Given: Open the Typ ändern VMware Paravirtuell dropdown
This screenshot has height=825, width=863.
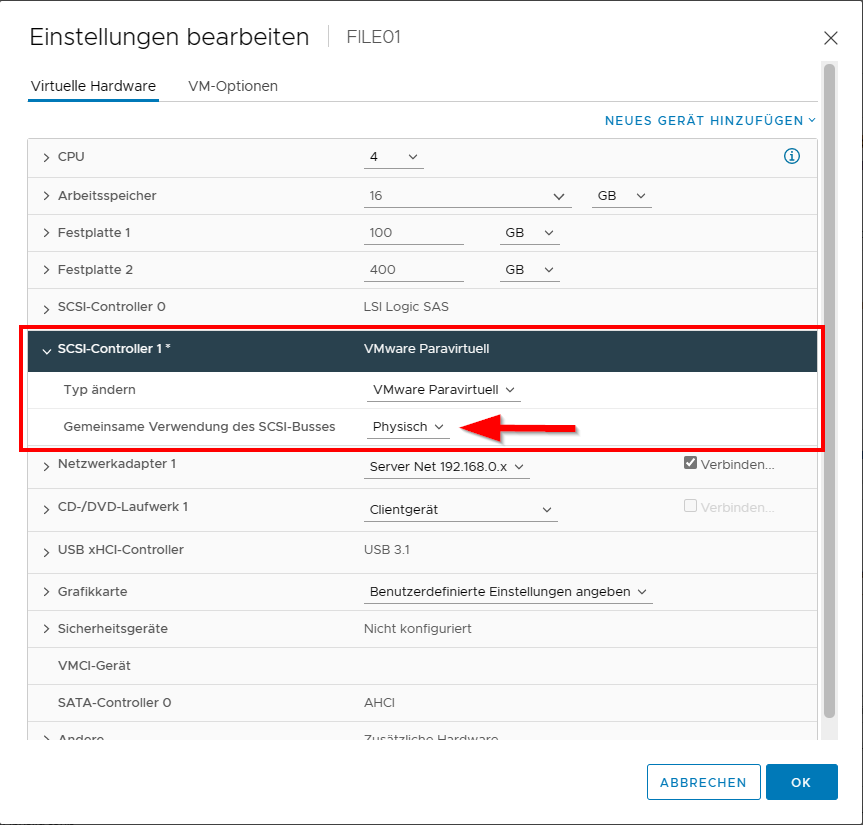Looking at the screenshot, I should coord(443,389).
